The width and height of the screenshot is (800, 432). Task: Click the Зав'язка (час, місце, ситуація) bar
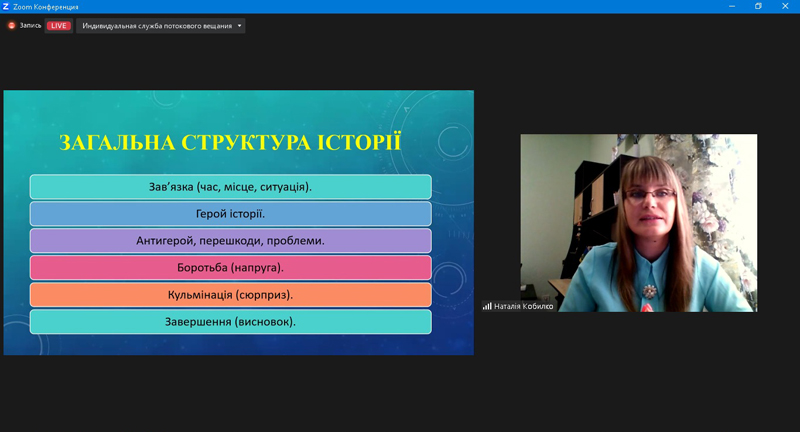click(x=231, y=187)
